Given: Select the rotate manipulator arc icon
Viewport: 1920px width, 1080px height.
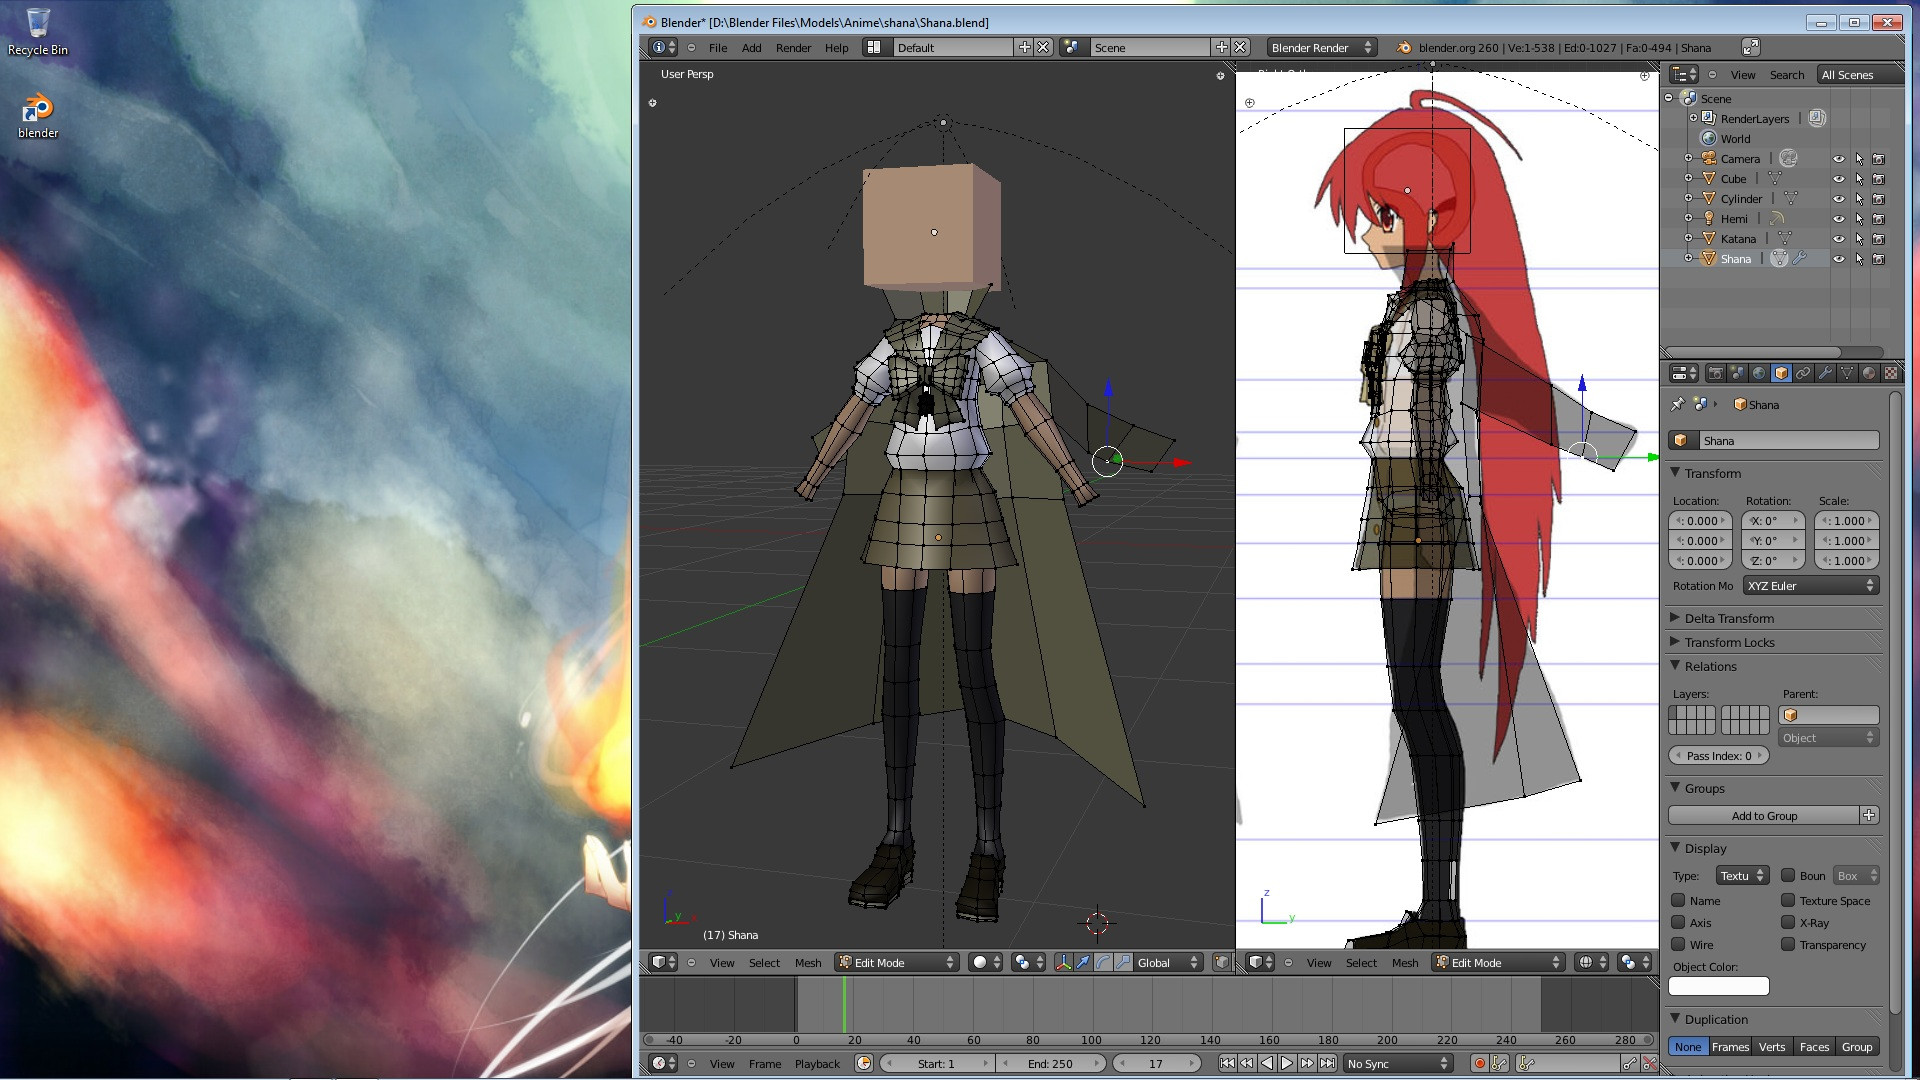Looking at the screenshot, I should tap(1103, 962).
